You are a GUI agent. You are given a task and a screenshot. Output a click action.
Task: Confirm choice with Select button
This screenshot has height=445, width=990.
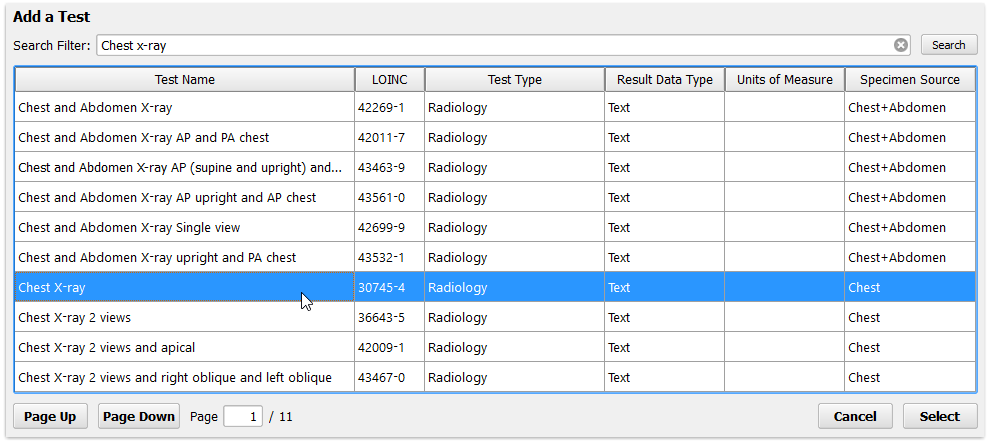[x=939, y=416]
